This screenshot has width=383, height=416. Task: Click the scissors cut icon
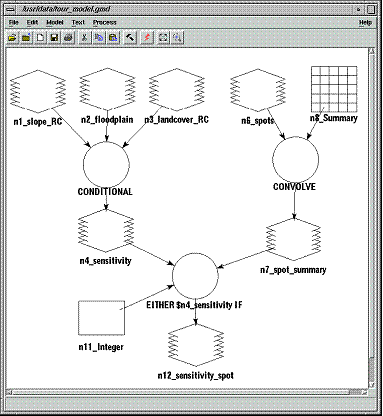(84, 37)
